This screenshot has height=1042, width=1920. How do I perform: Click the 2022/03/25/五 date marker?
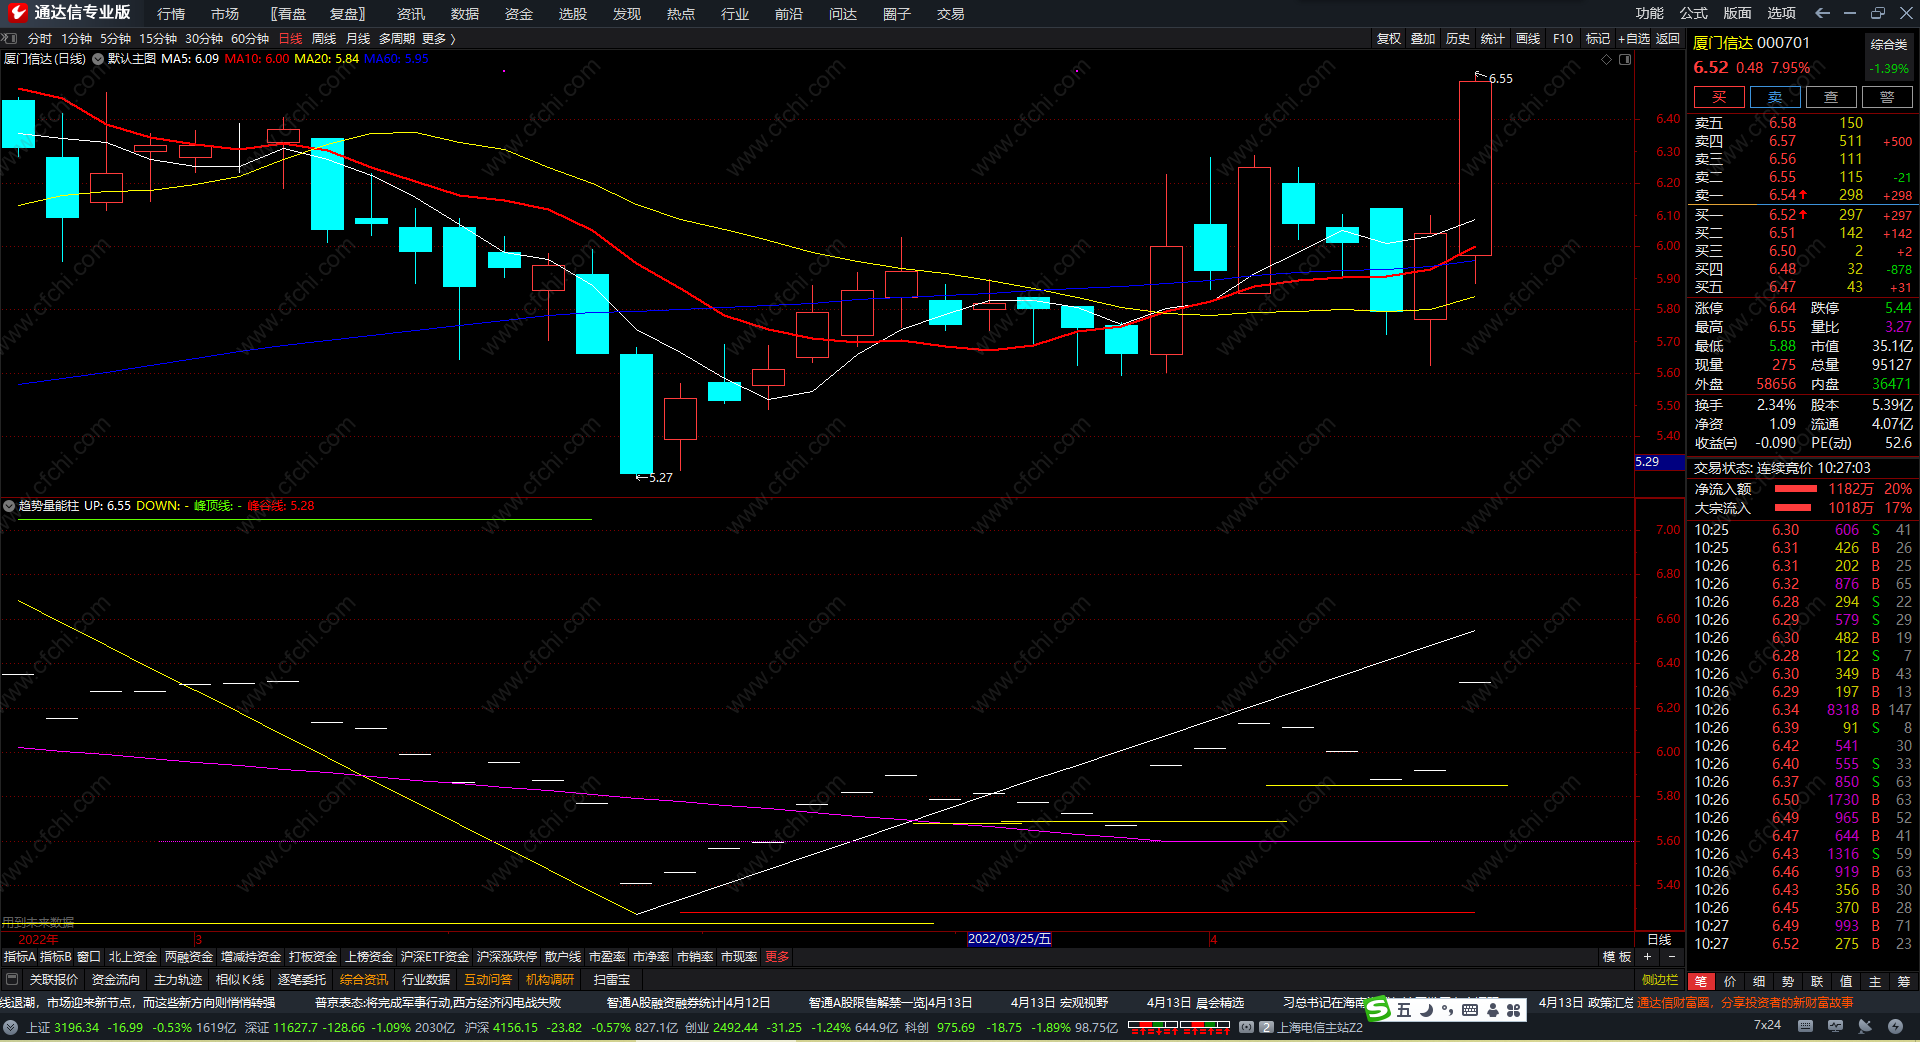(1009, 939)
